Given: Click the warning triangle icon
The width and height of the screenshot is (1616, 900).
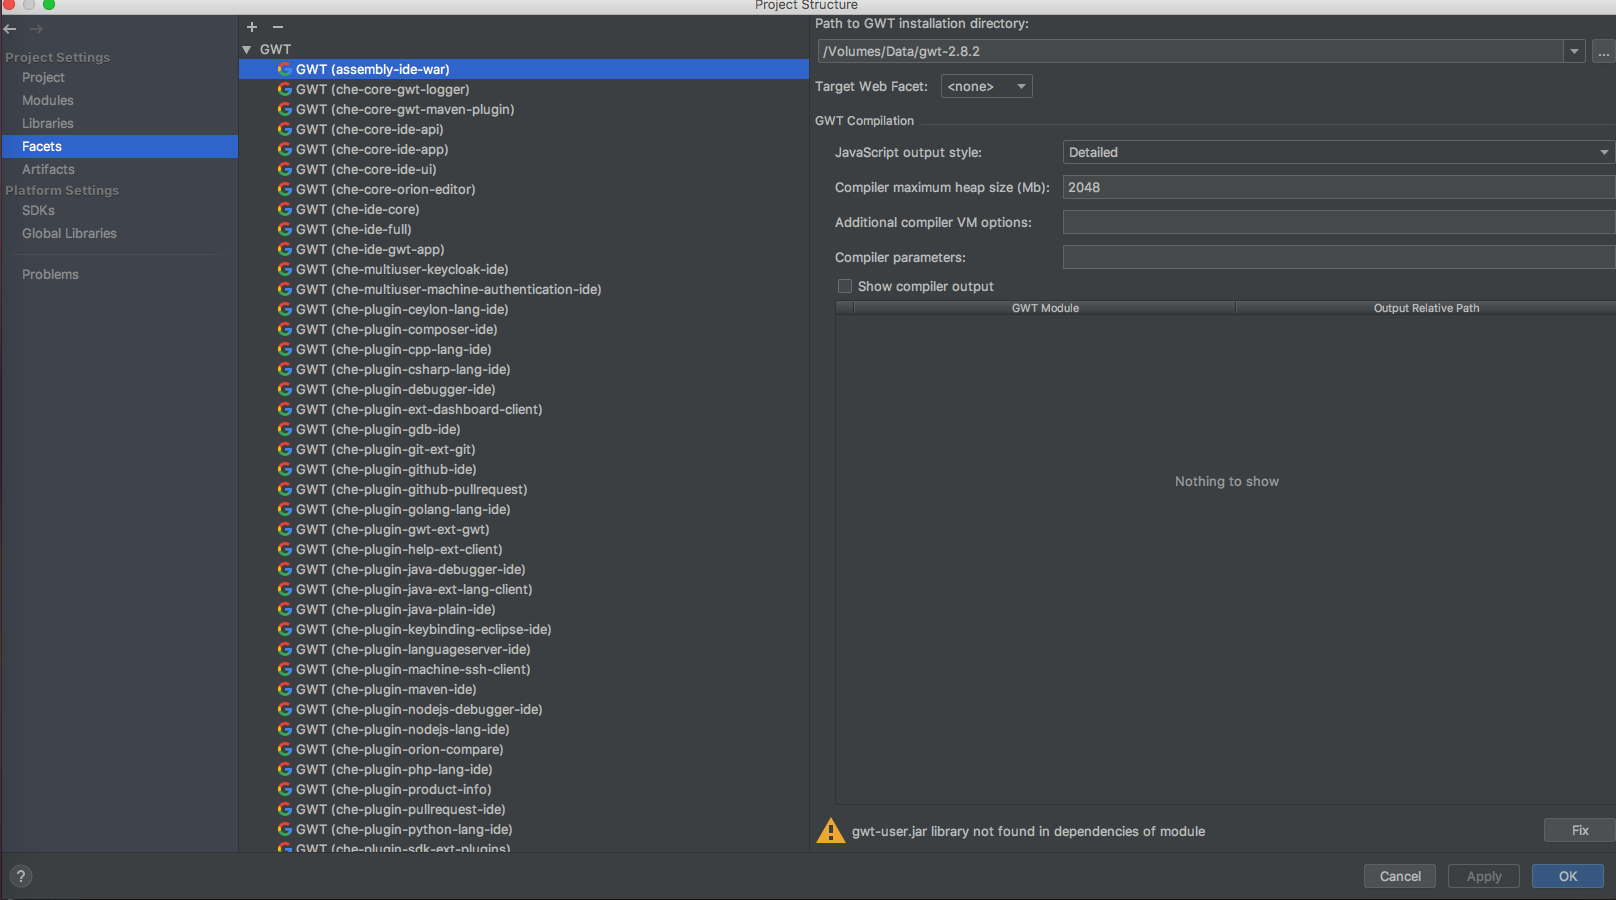Looking at the screenshot, I should 830,831.
